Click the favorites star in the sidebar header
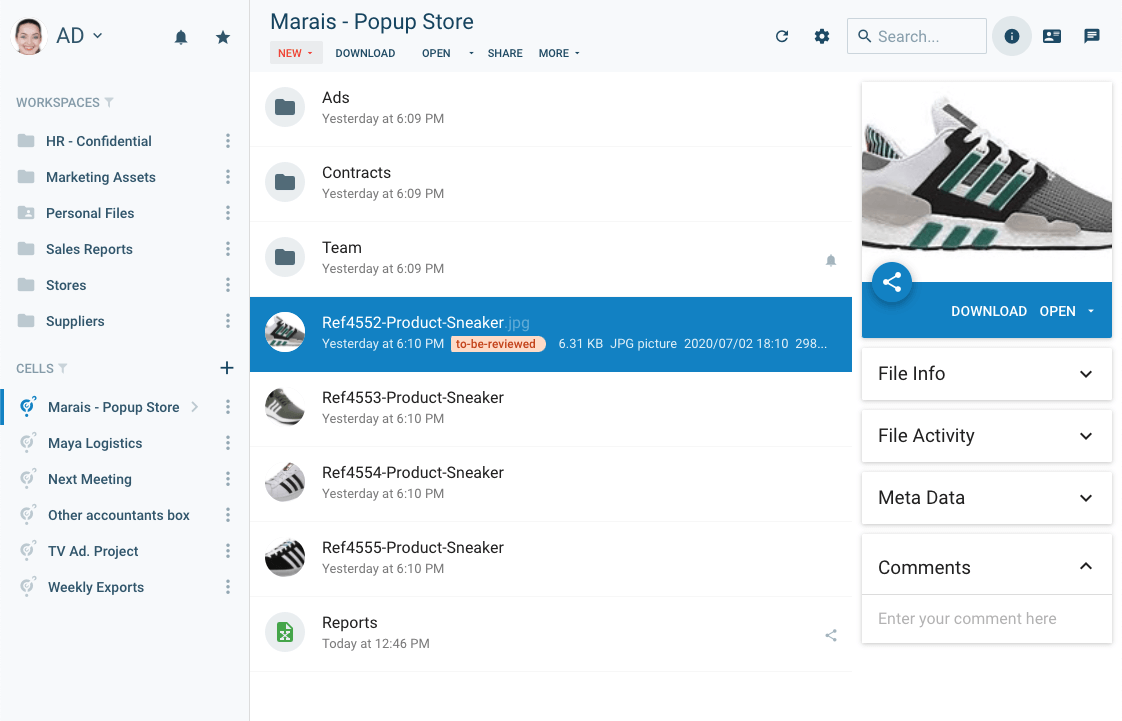The image size is (1122, 721). [x=222, y=36]
